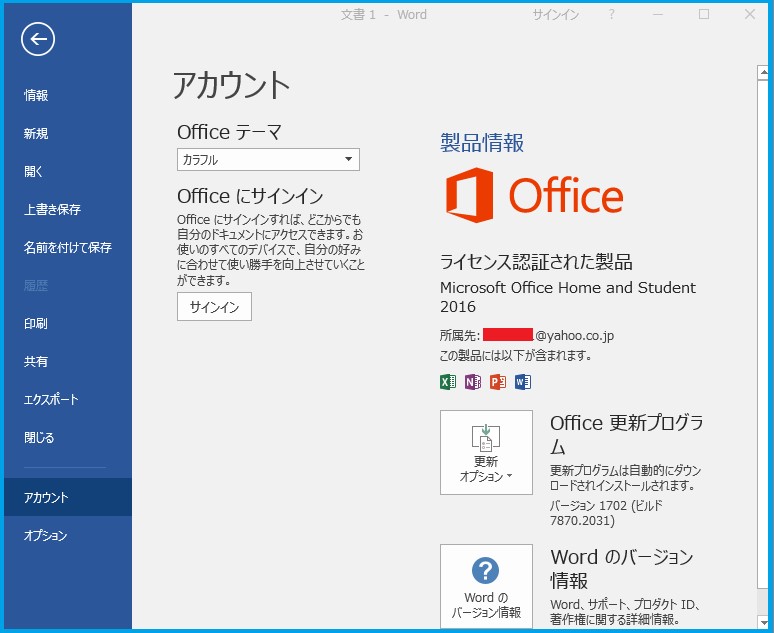The width and height of the screenshot is (774, 633).
Task: Open 共有 in the sidebar
Action: click(68, 361)
